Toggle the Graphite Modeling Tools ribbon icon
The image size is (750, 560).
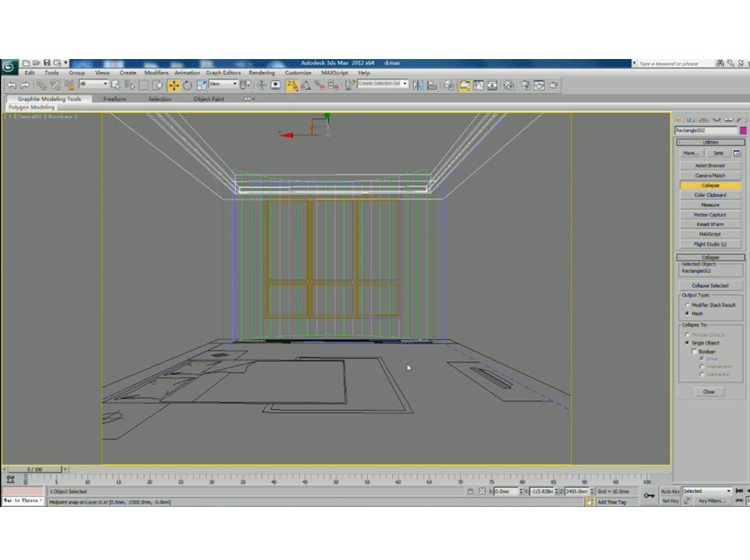pos(464,85)
